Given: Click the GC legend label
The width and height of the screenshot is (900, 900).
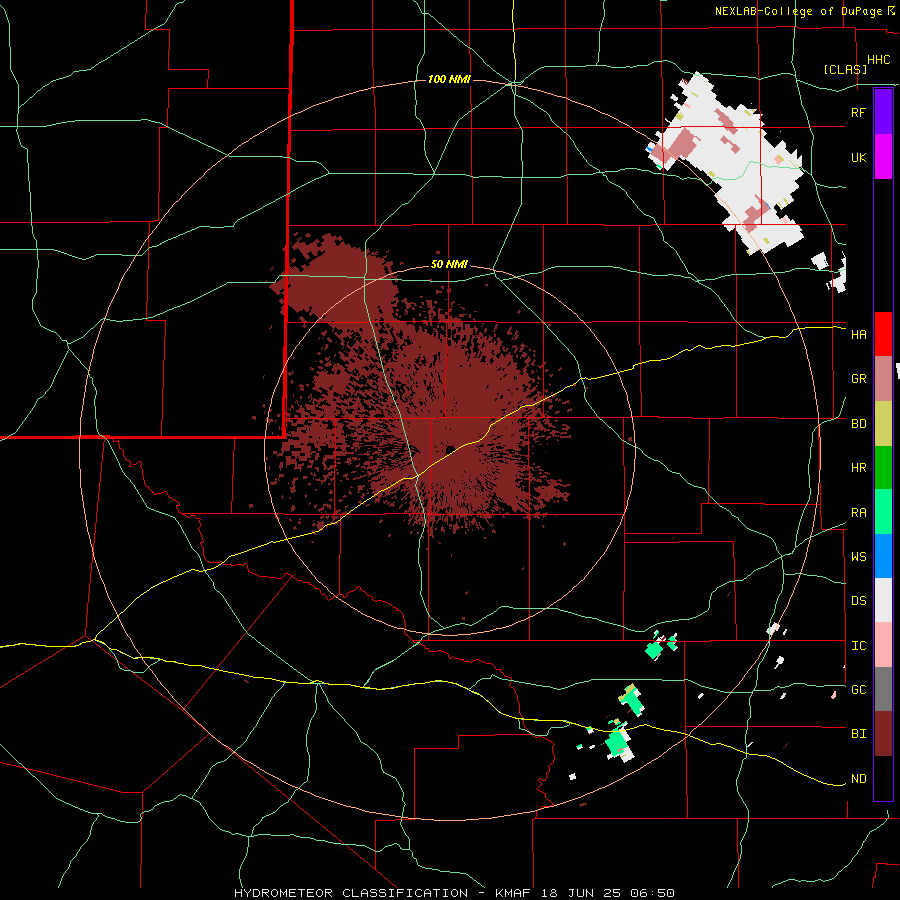Looking at the screenshot, I should (x=858, y=690).
